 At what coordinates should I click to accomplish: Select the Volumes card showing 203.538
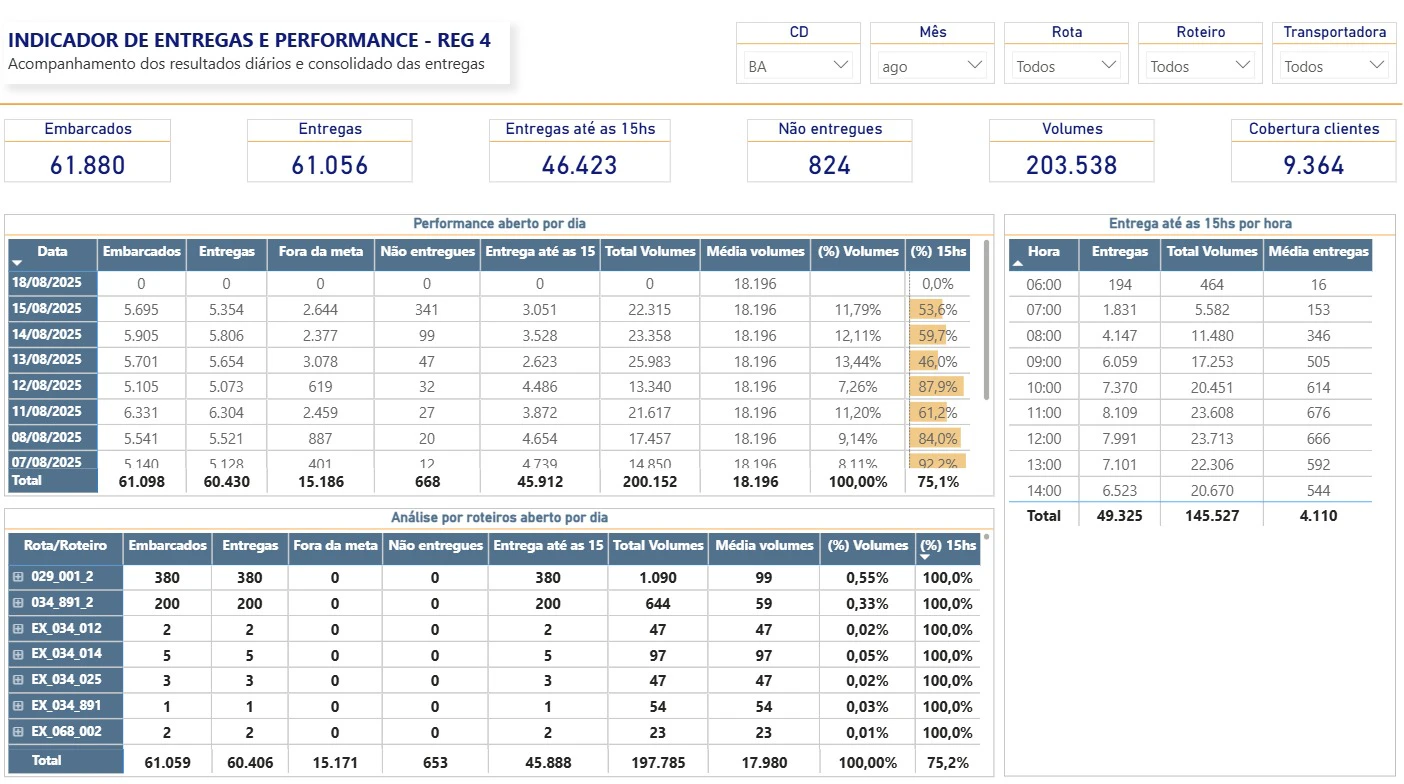click(x=1072, y=150)
